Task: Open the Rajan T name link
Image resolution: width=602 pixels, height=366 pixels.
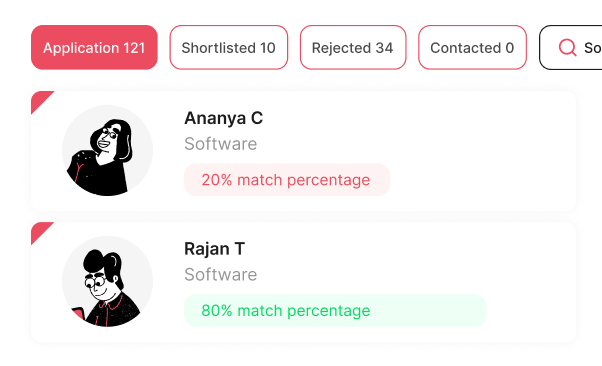Action: [214, 249]
